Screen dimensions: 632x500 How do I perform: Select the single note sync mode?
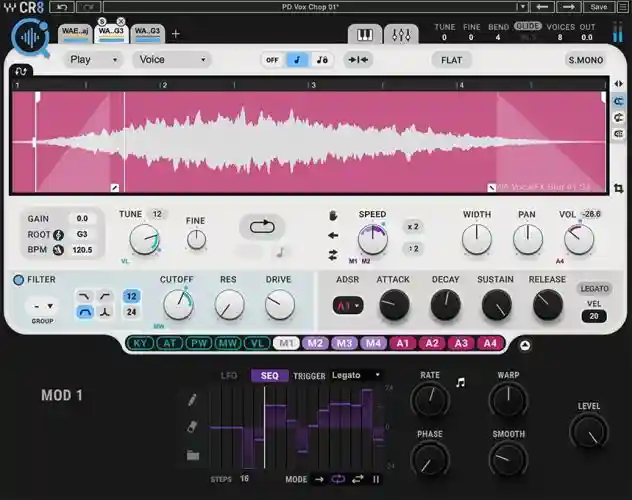[x=297, y=60]
